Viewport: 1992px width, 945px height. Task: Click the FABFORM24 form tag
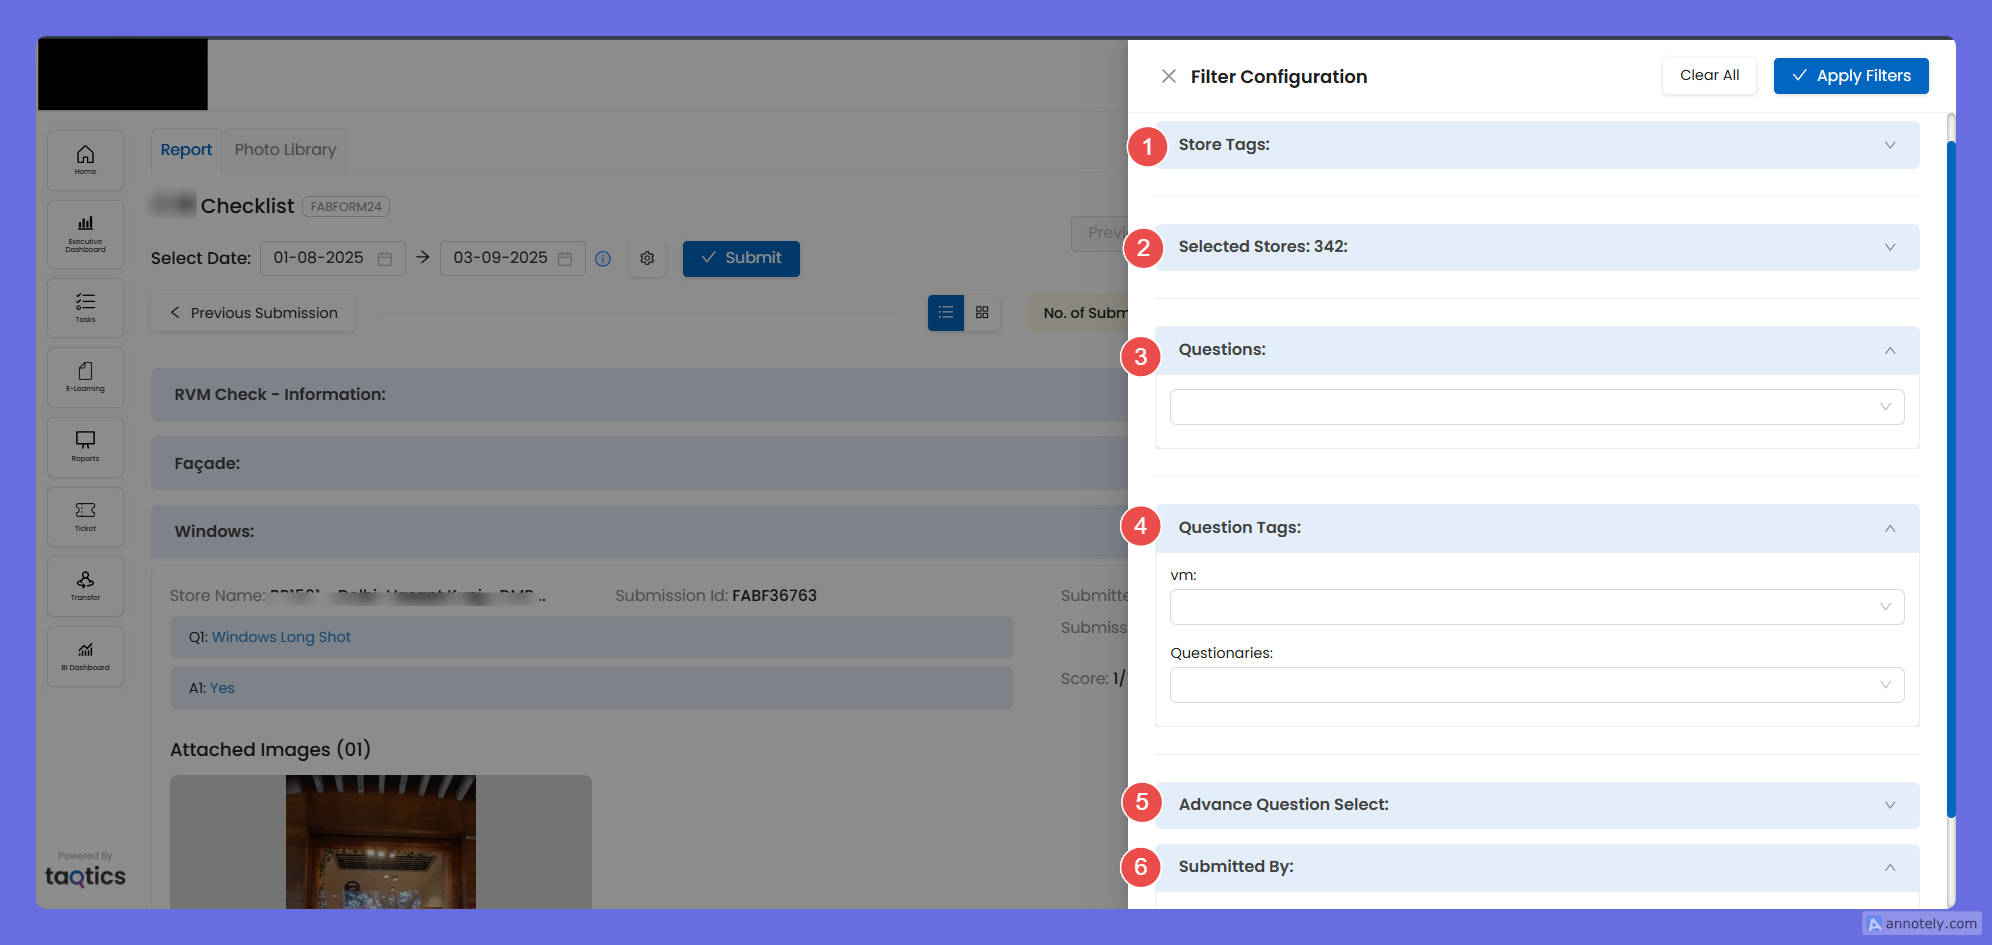pos(346,207)
